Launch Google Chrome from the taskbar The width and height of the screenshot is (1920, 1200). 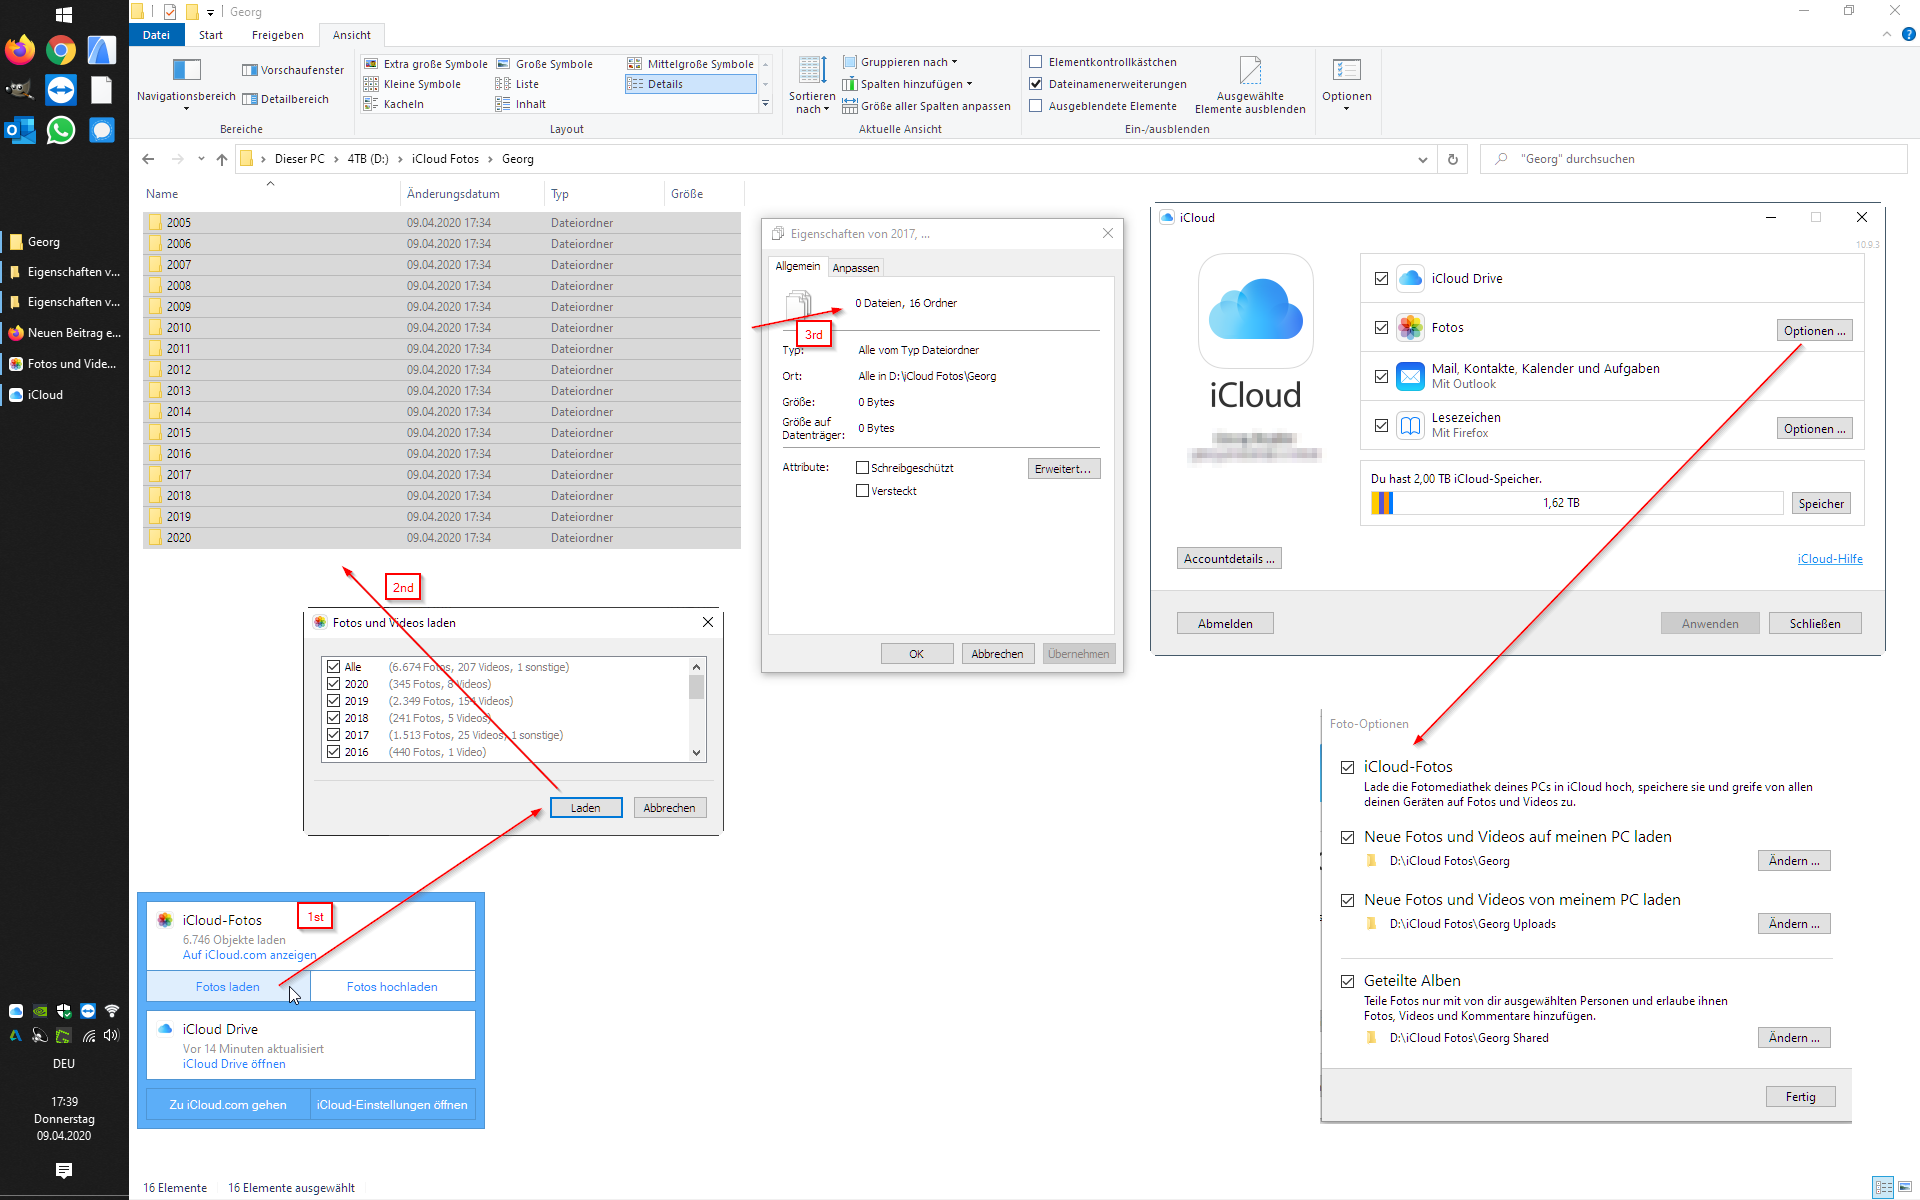[61, 50]
